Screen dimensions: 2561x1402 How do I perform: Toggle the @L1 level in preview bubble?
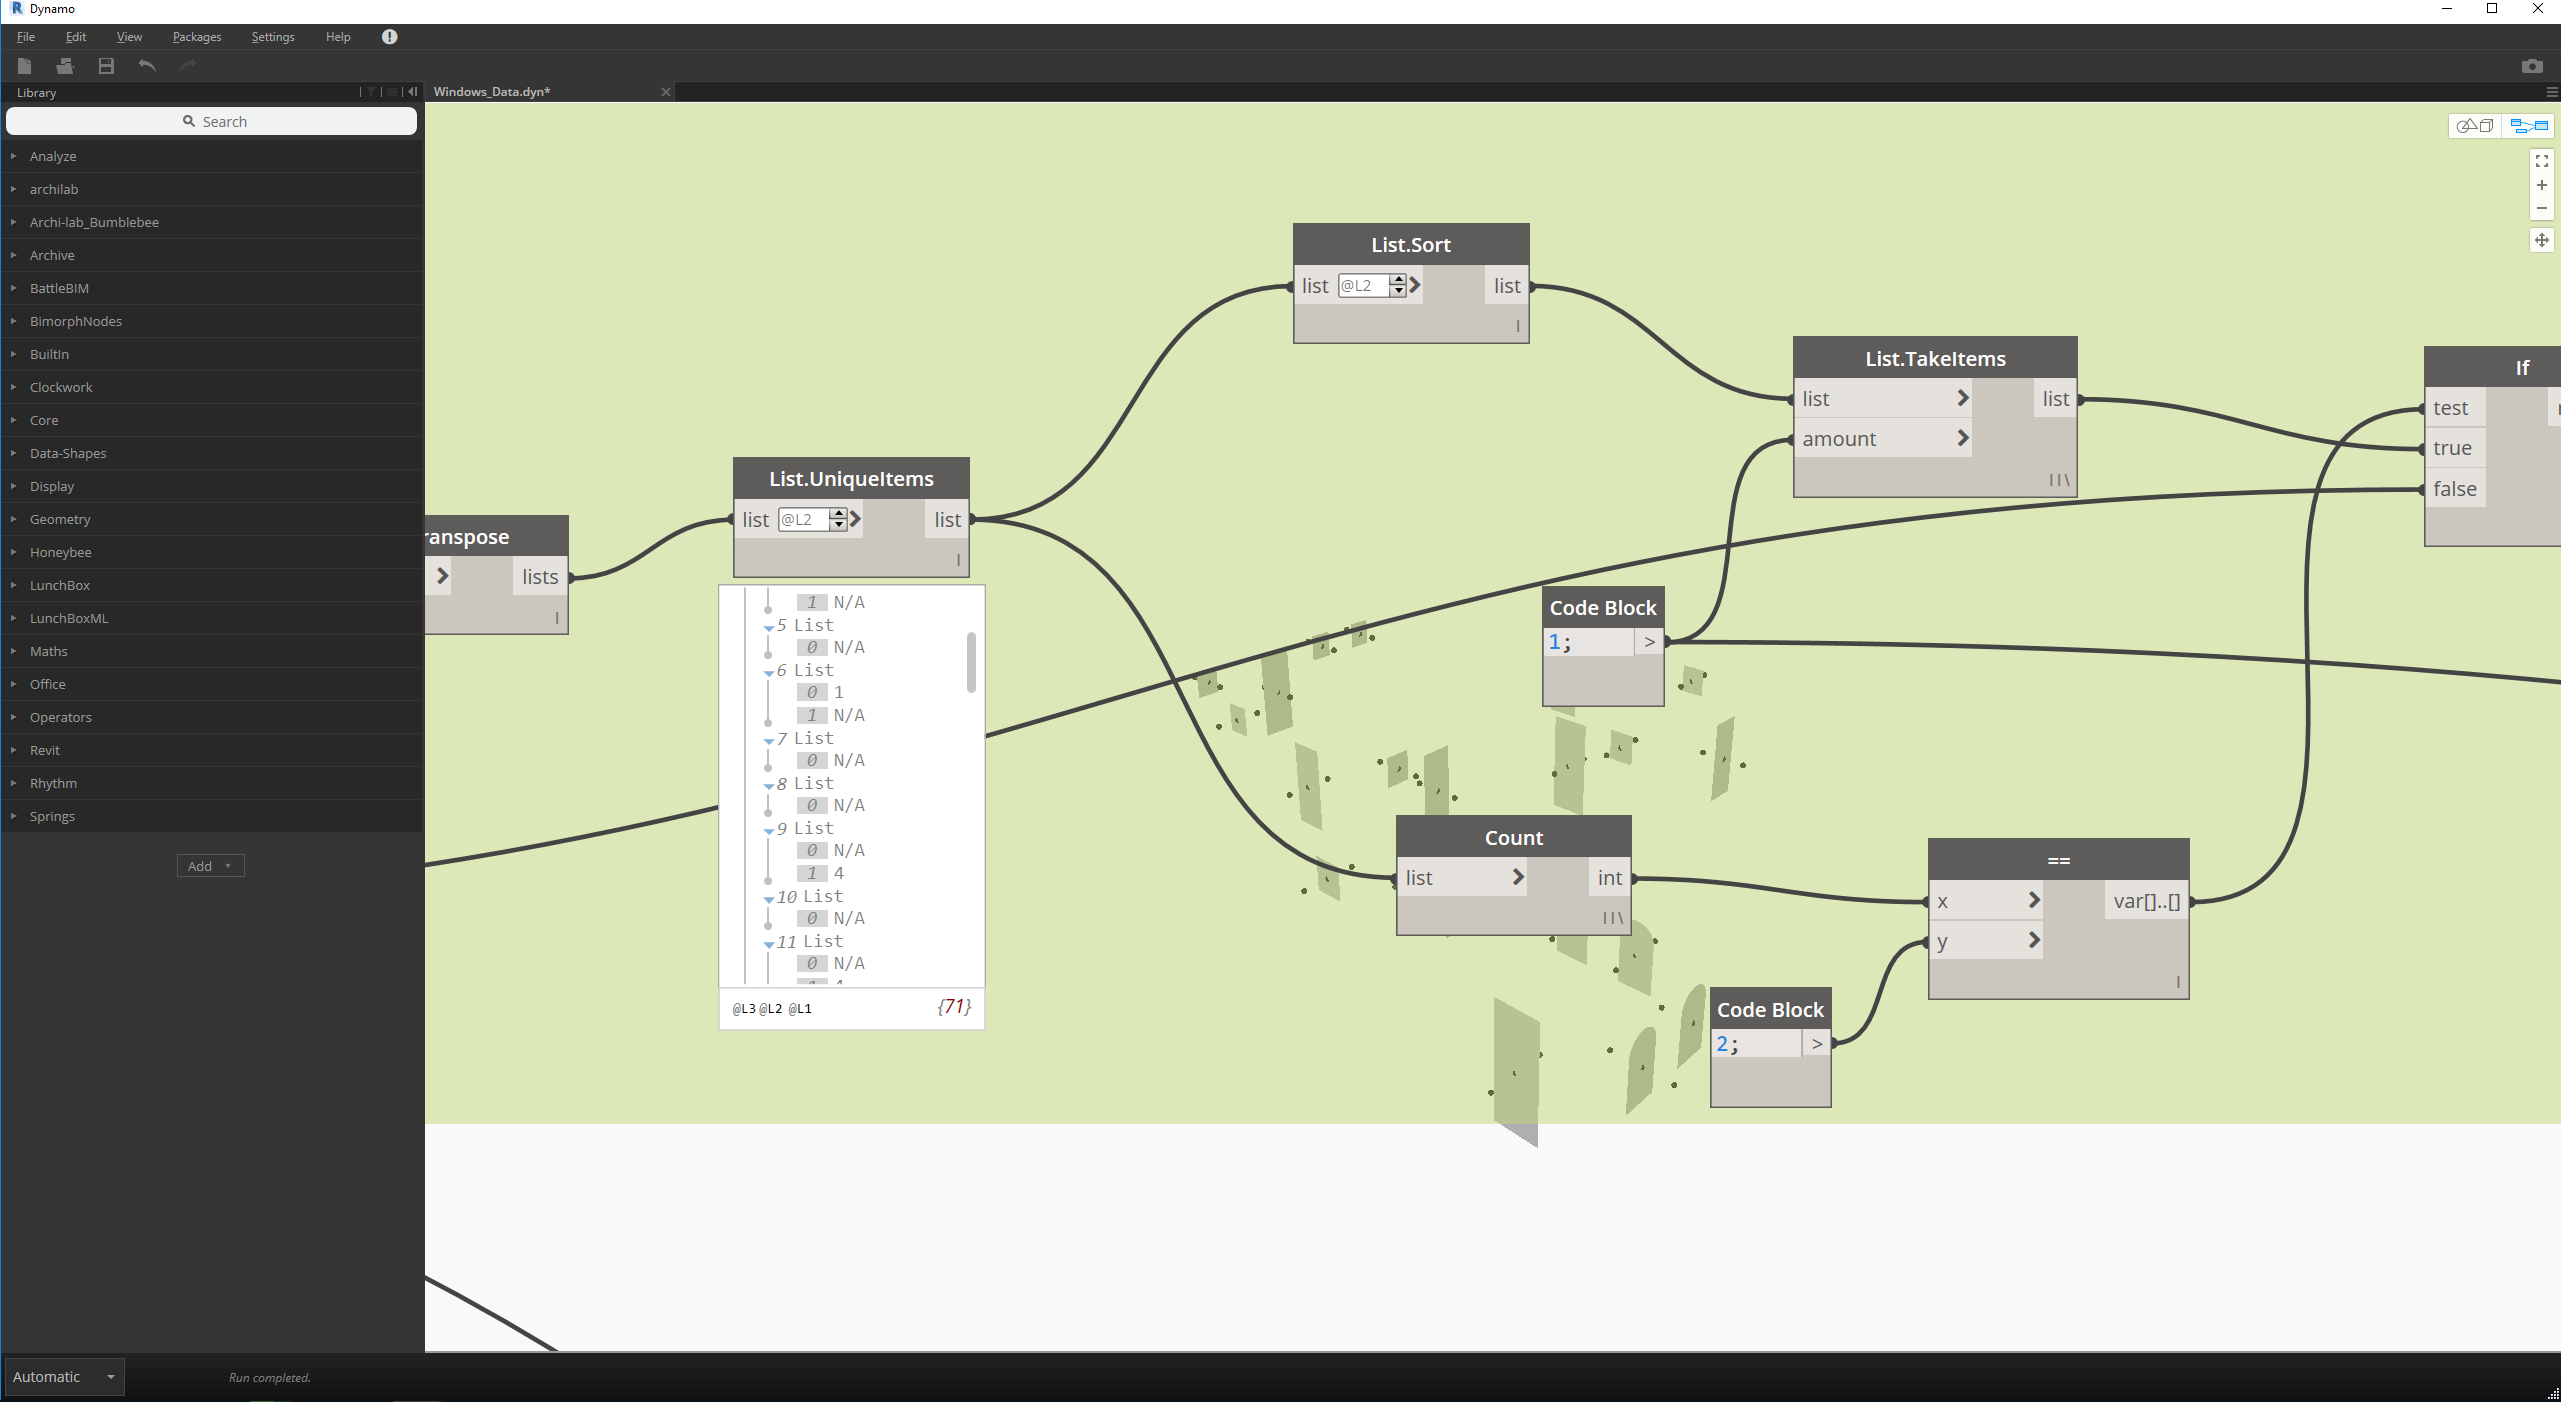(x=800, y=1009)
